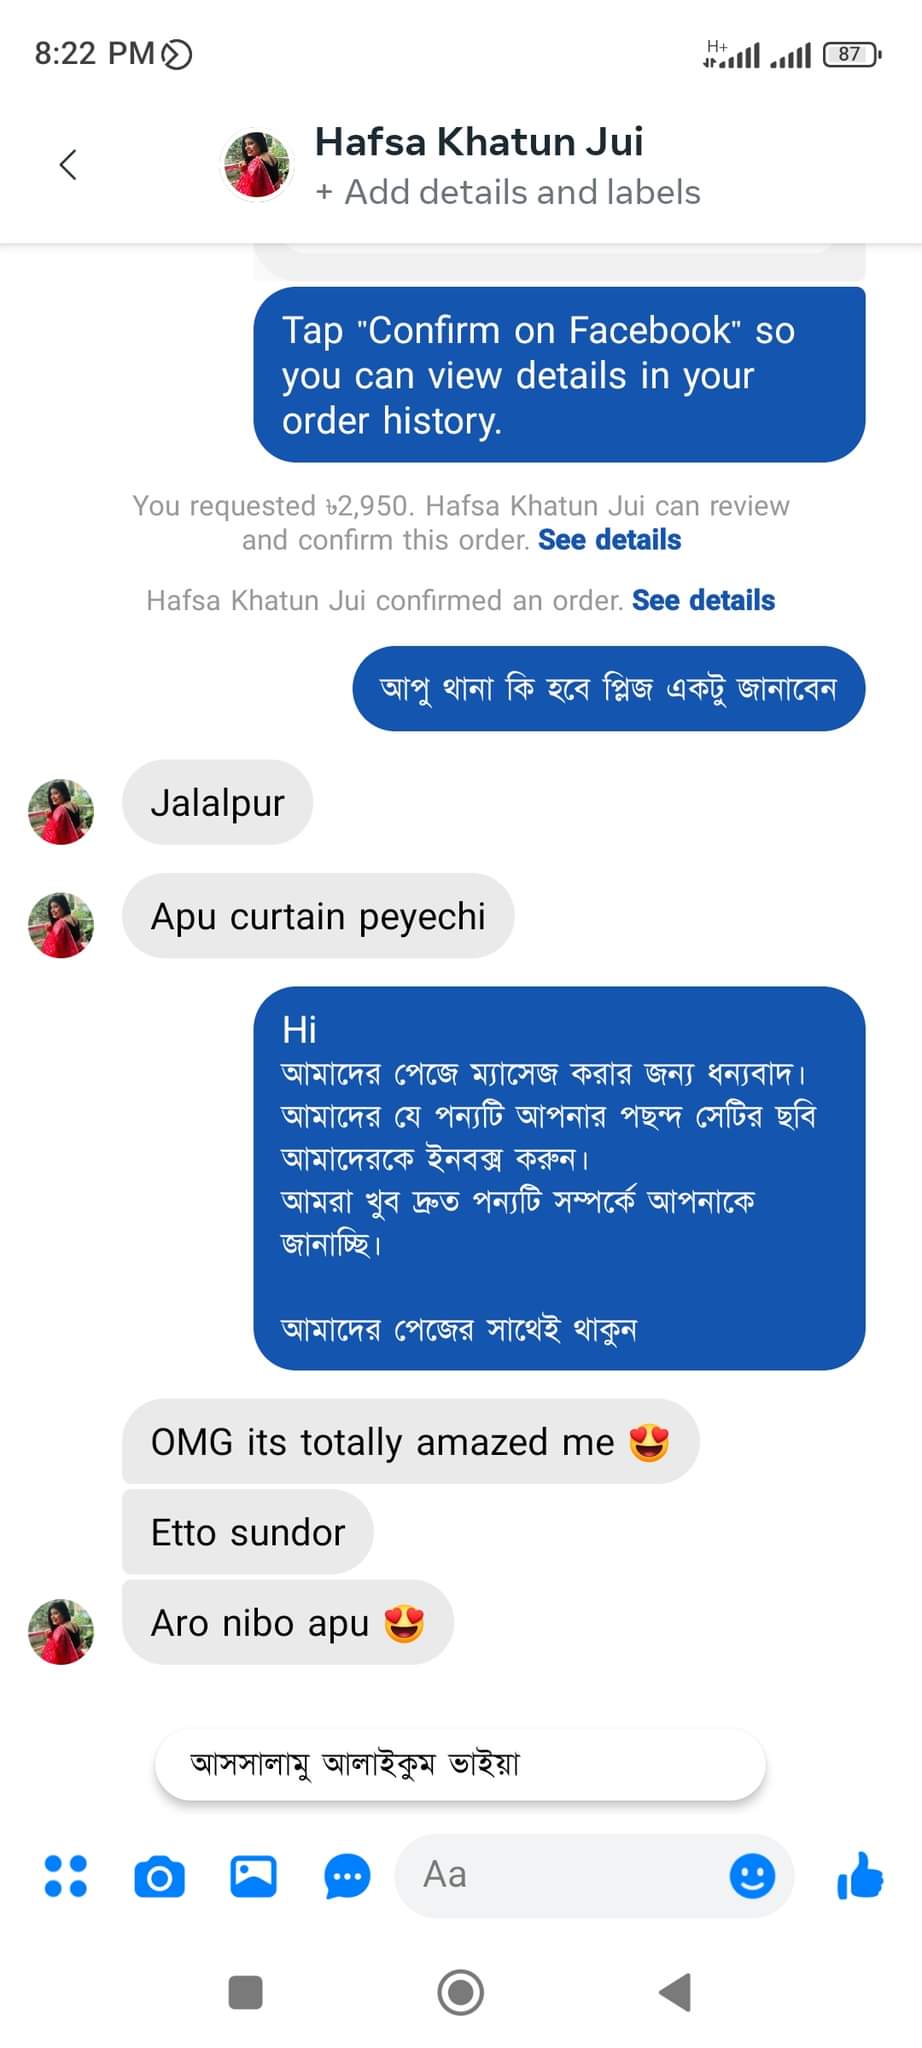922x2048 pixels.
Task: Tap the Aa message input field
Action: tap(560, 1876)
